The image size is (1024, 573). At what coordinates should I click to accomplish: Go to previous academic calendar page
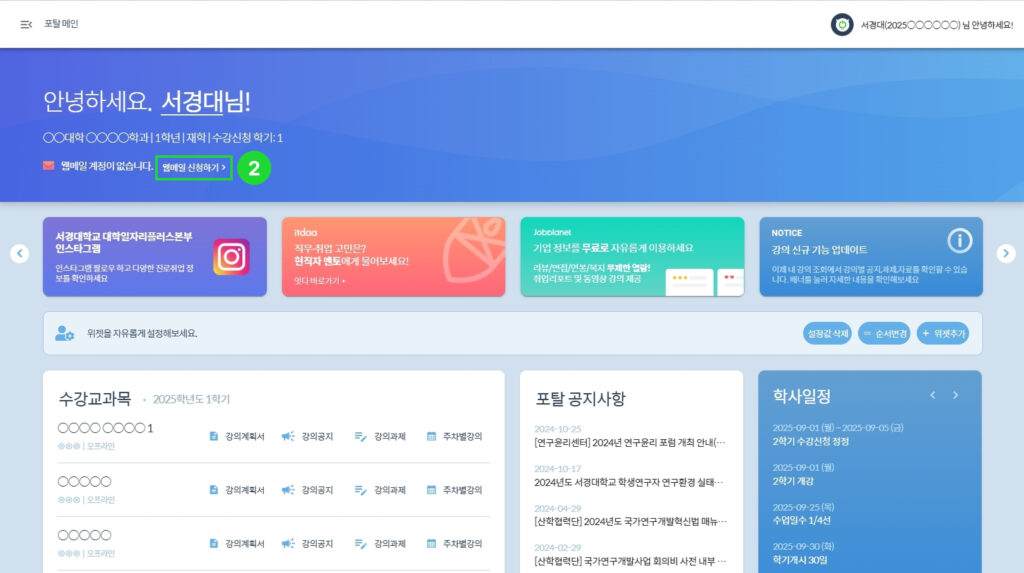pyautogui.click(x=933, y=395)
